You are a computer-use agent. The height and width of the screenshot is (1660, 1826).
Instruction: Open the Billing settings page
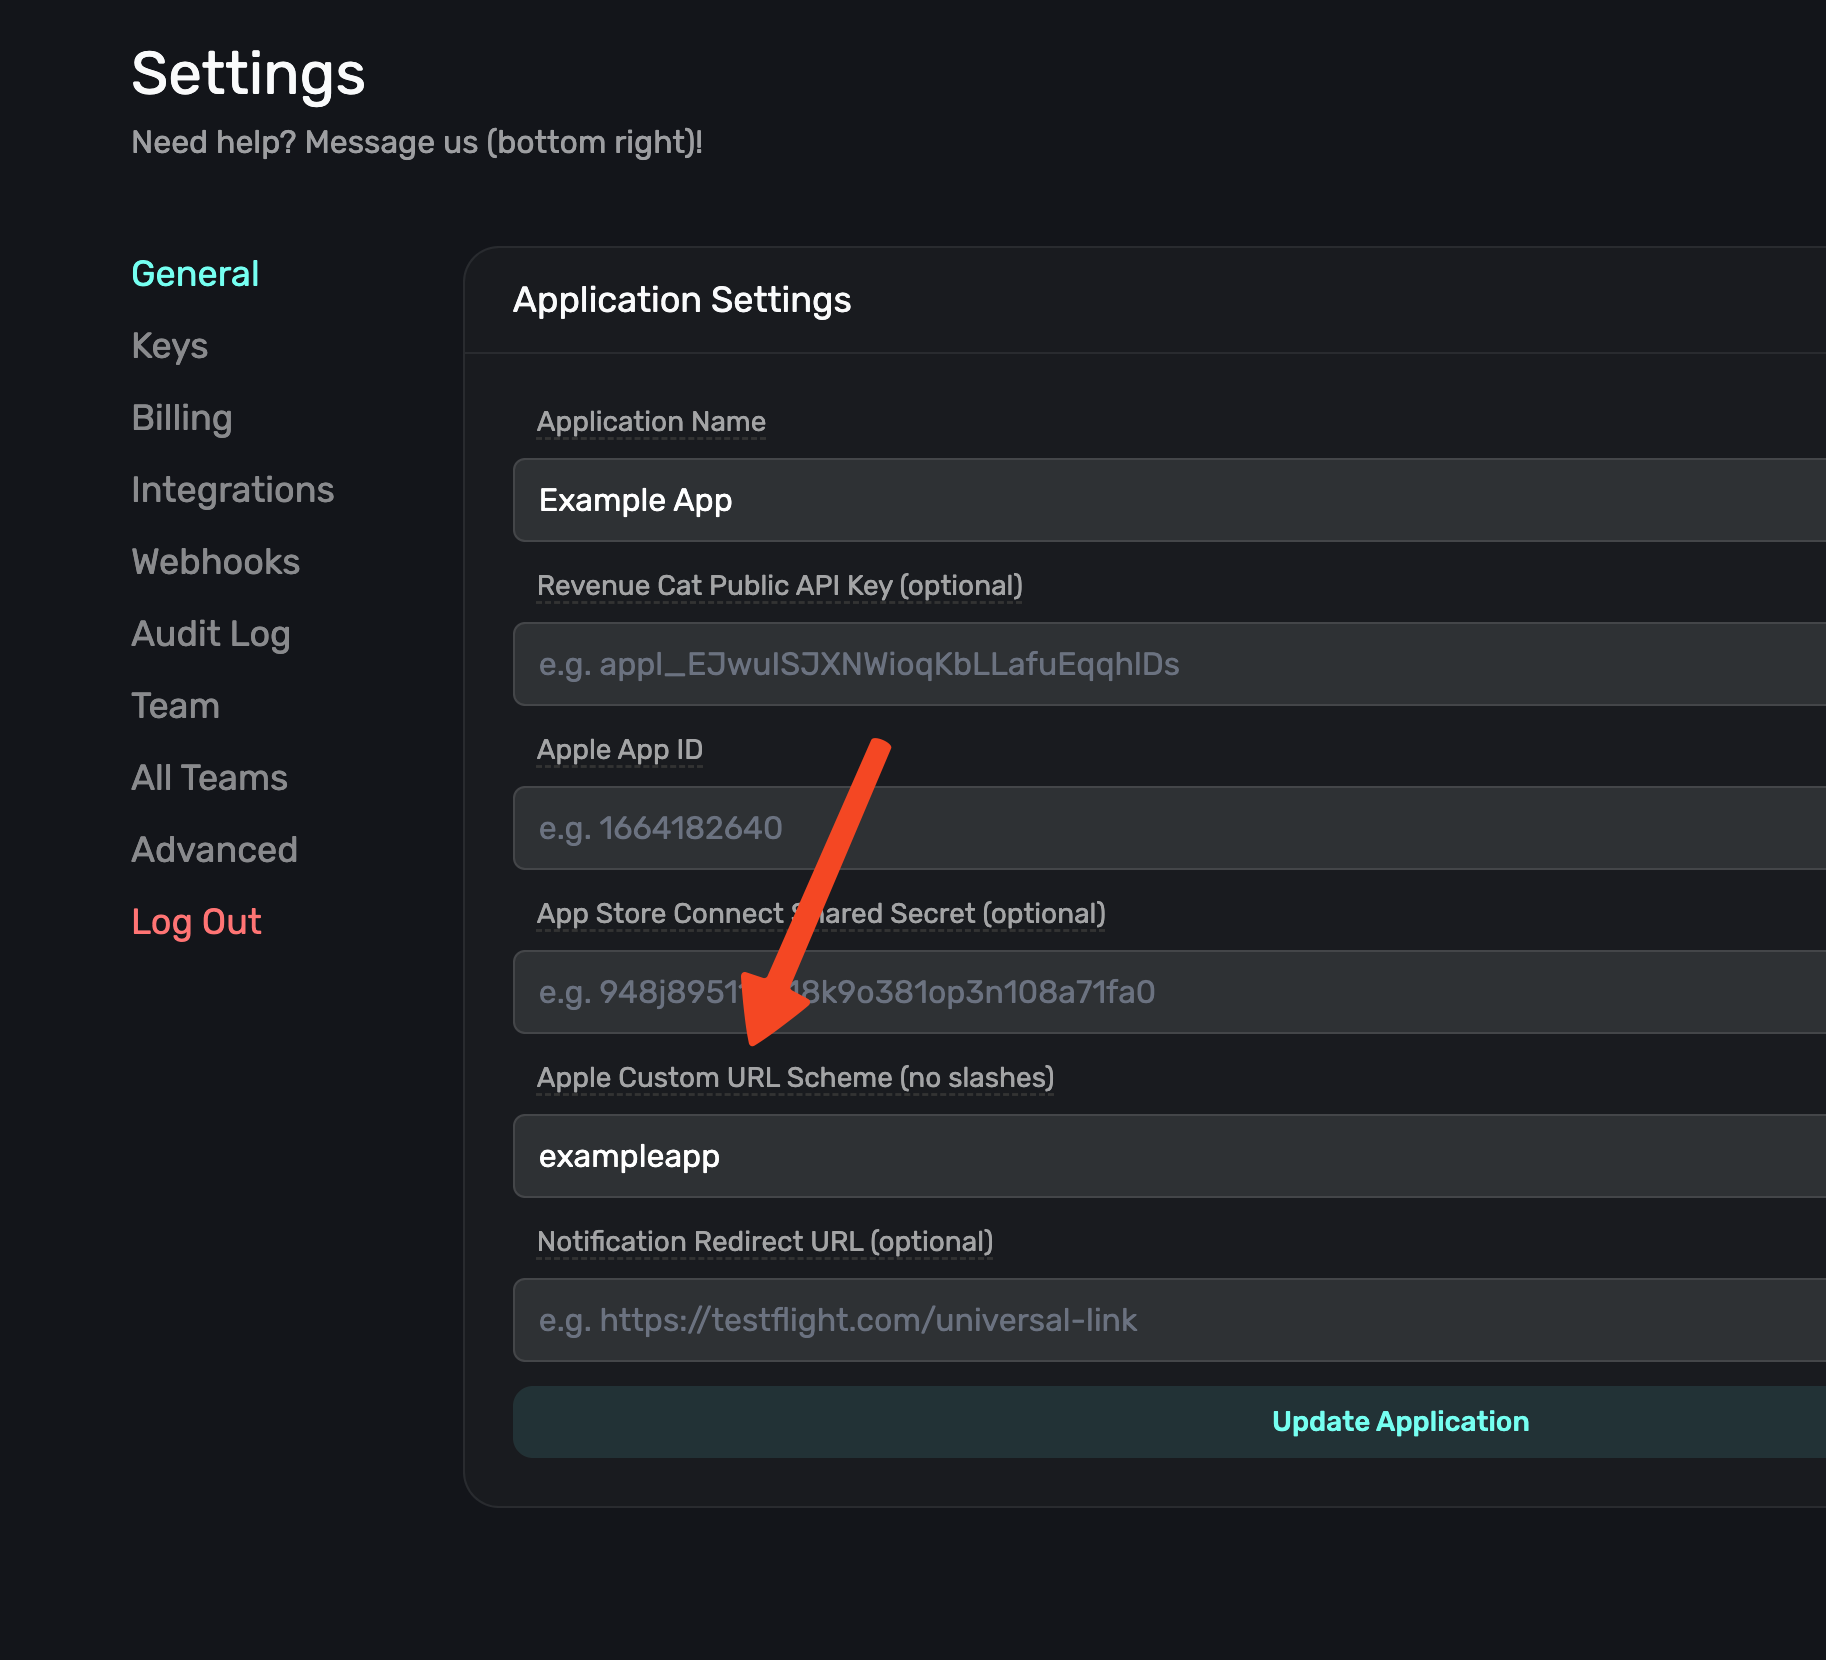181,418
